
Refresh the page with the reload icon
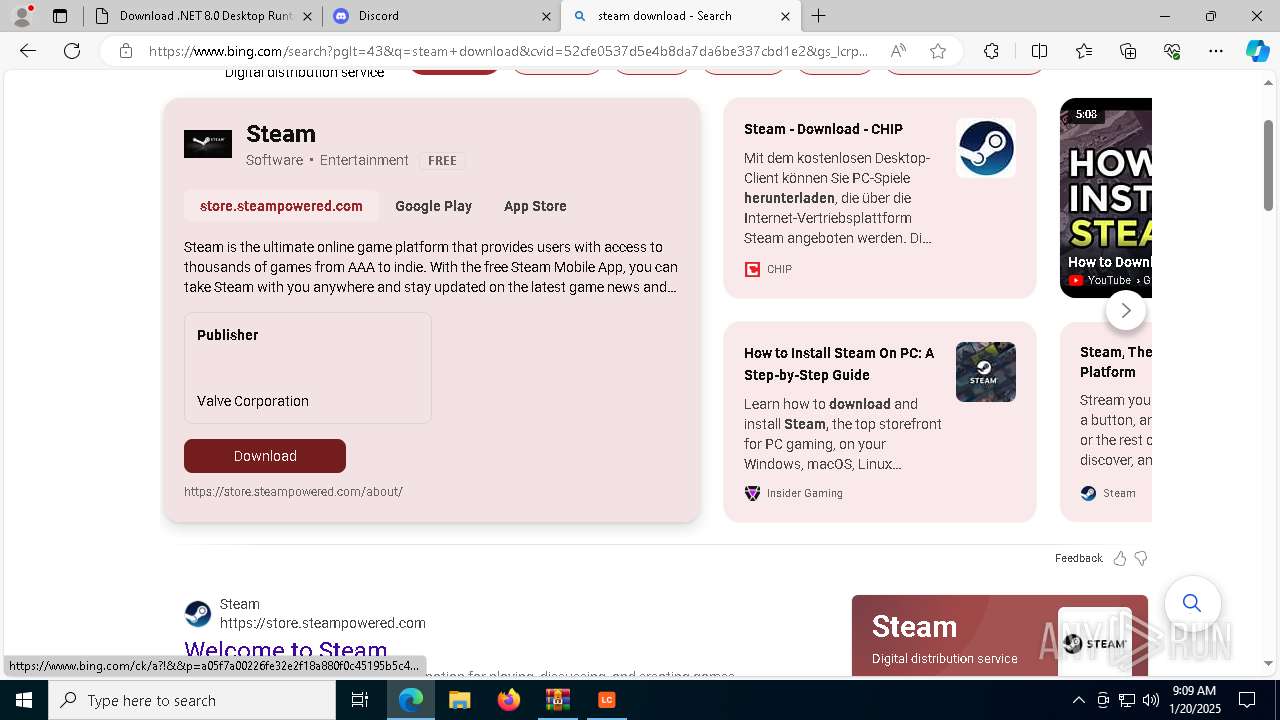coord(72,51)
